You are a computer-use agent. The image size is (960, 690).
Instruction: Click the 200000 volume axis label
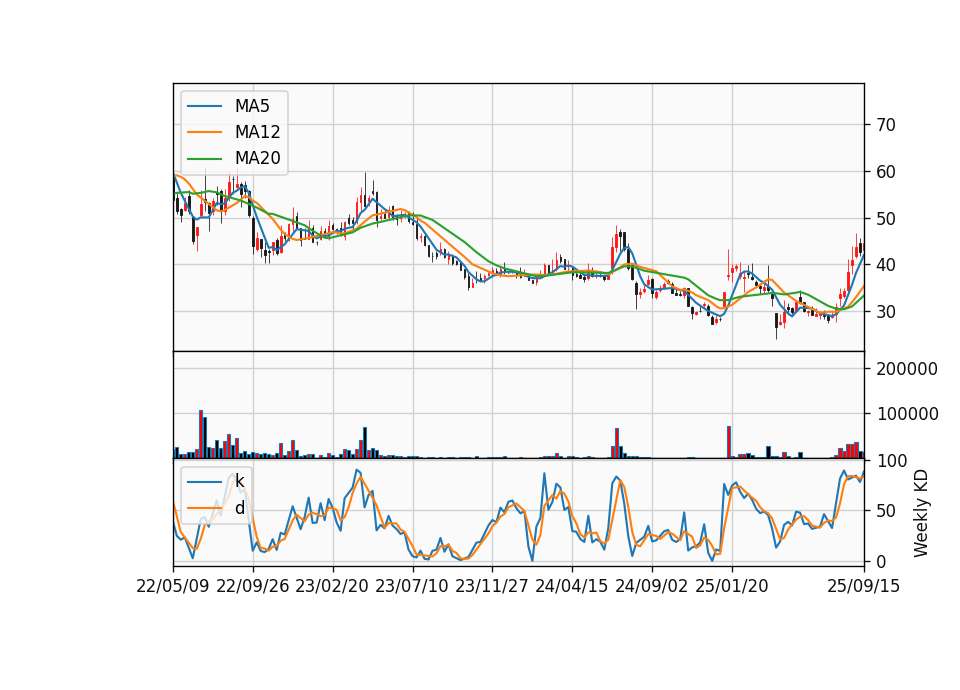(907, 369)
